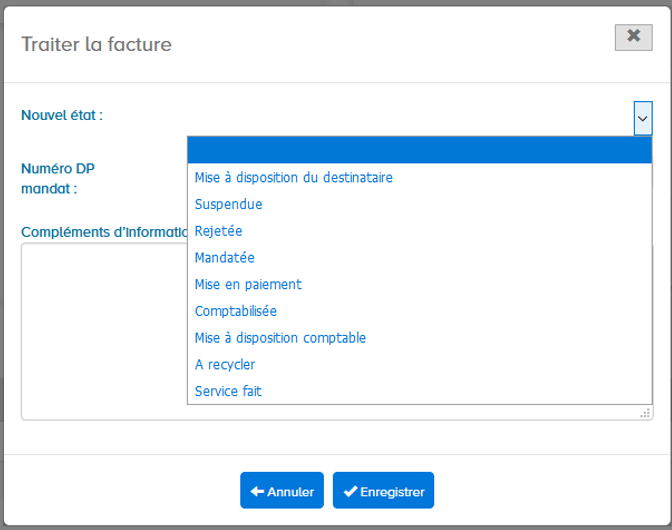Choose Mise à disposition comptable
Screen dimensions: 672x530
tap(420, 338)
